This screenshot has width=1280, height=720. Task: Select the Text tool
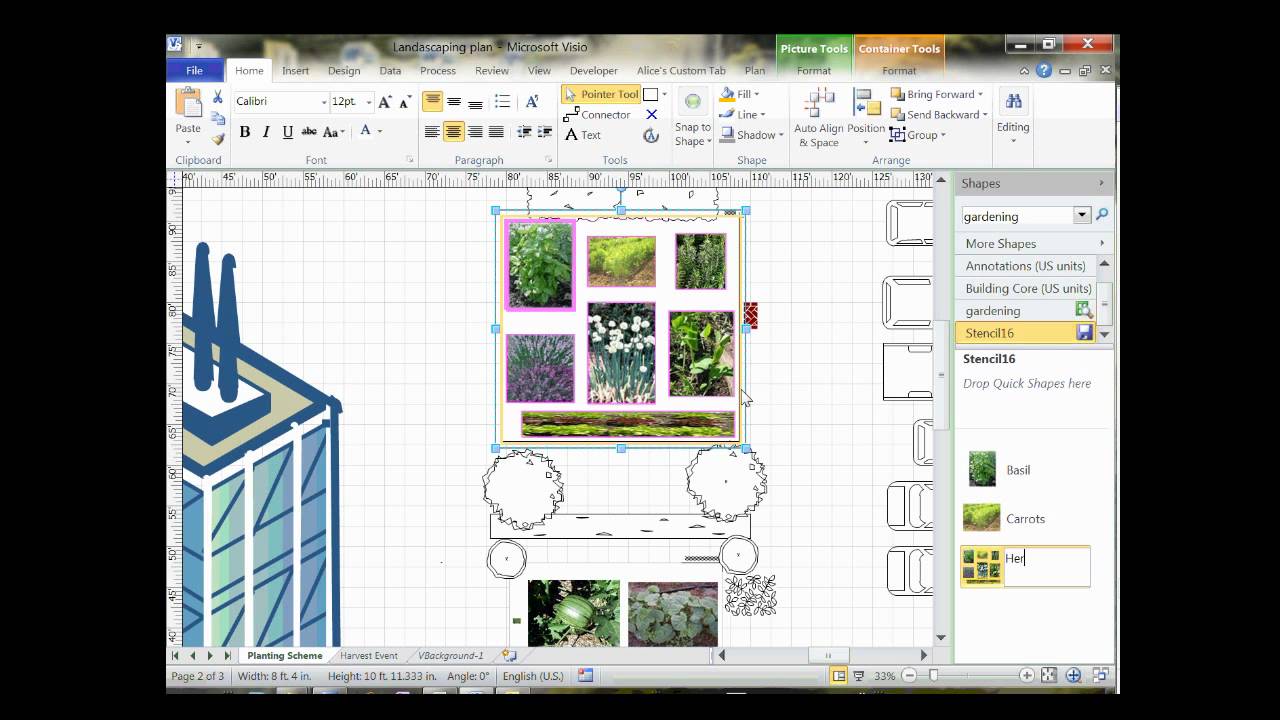coord(583,135)
